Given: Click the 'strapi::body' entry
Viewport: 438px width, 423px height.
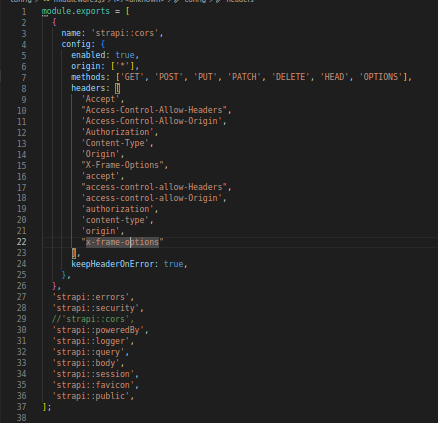Looking at the screenshot, I should point(86,363).
